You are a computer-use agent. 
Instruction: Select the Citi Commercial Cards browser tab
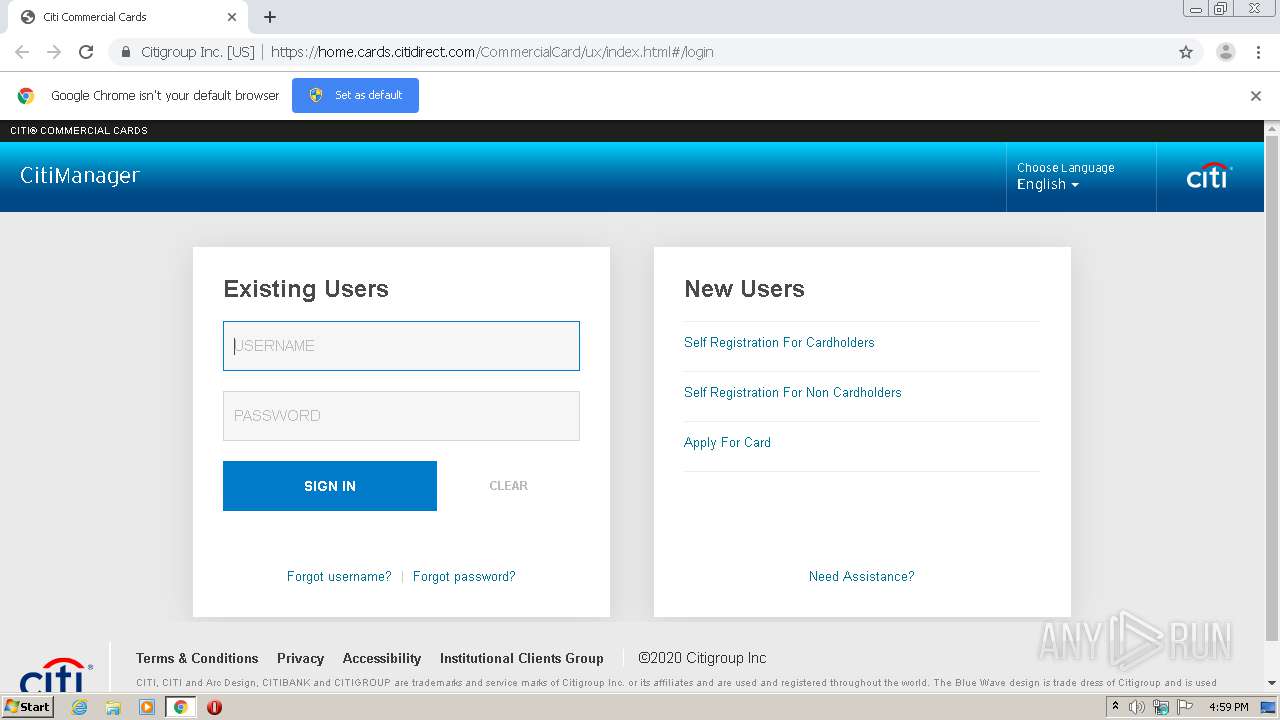coord(128,17)
